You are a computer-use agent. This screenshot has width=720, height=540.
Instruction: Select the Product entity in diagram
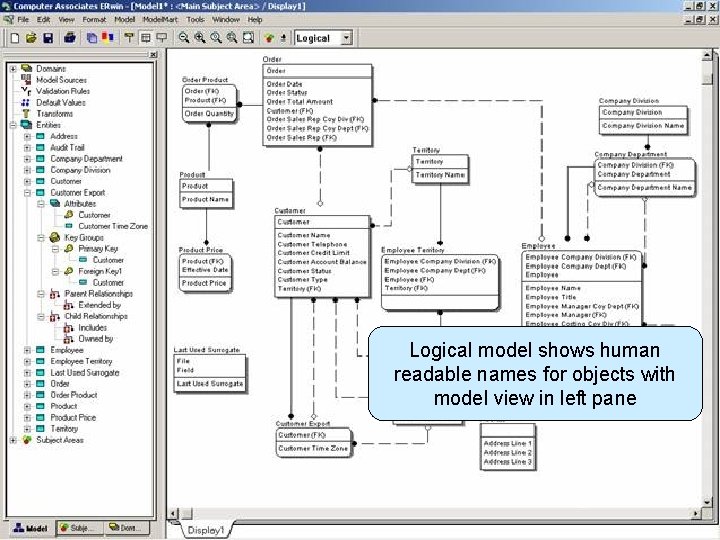(x=206, y=193)
